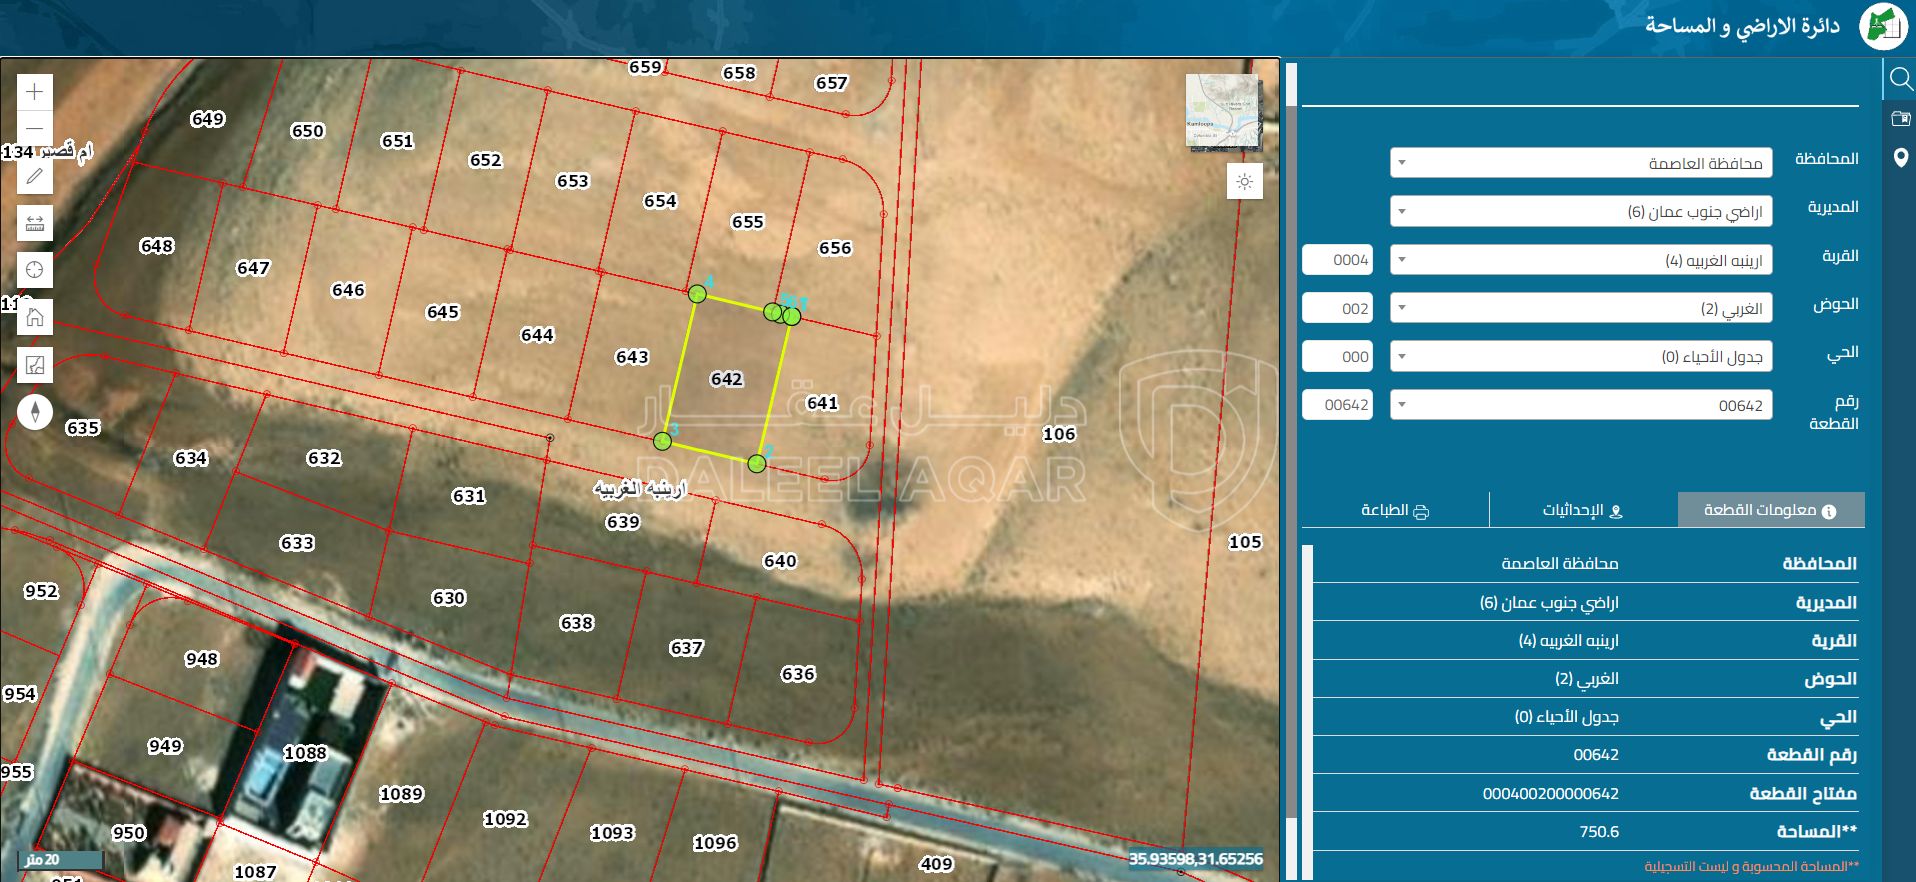Open the القرية village dropdown

1581,260
